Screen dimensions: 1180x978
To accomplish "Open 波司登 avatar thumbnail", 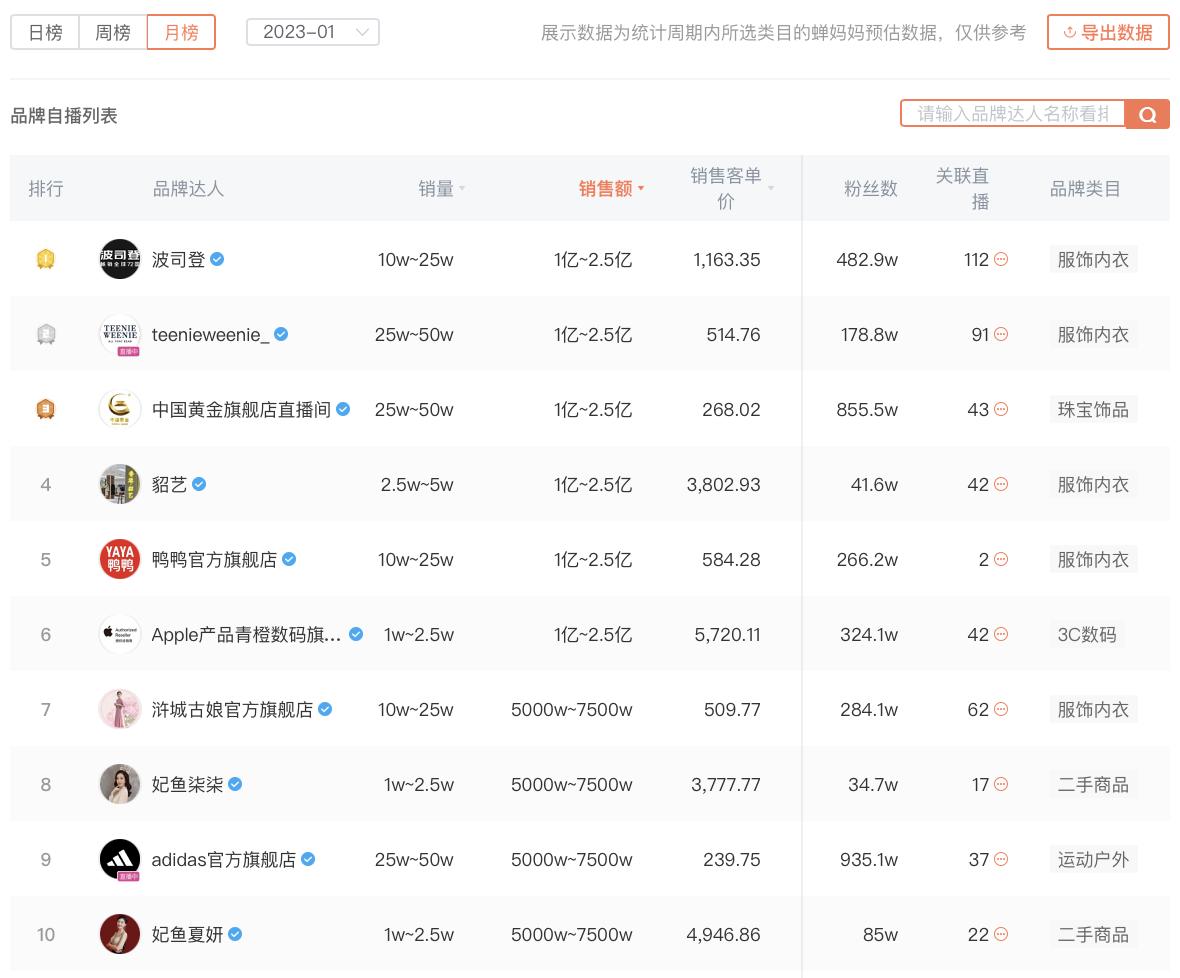I will pyautogui.click(x=120, y=260).
